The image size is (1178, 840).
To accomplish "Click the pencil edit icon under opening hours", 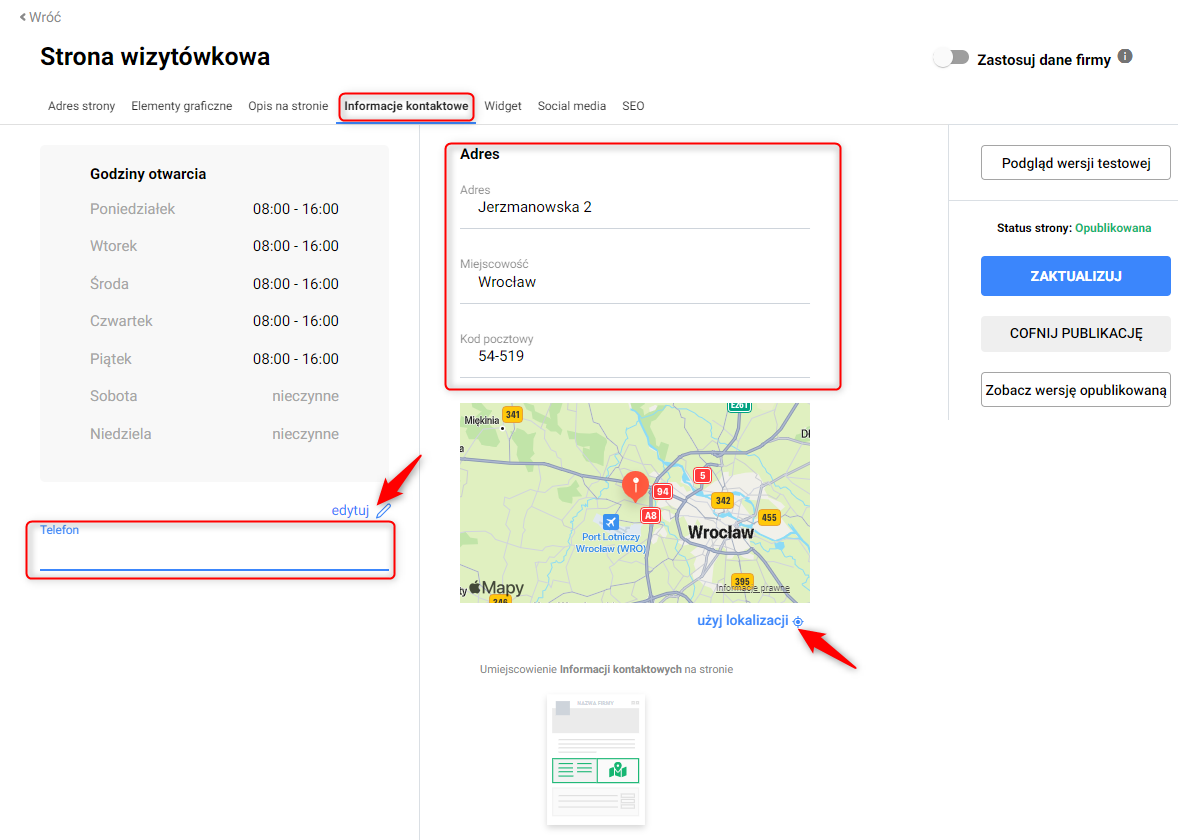I will click(384, 510).
